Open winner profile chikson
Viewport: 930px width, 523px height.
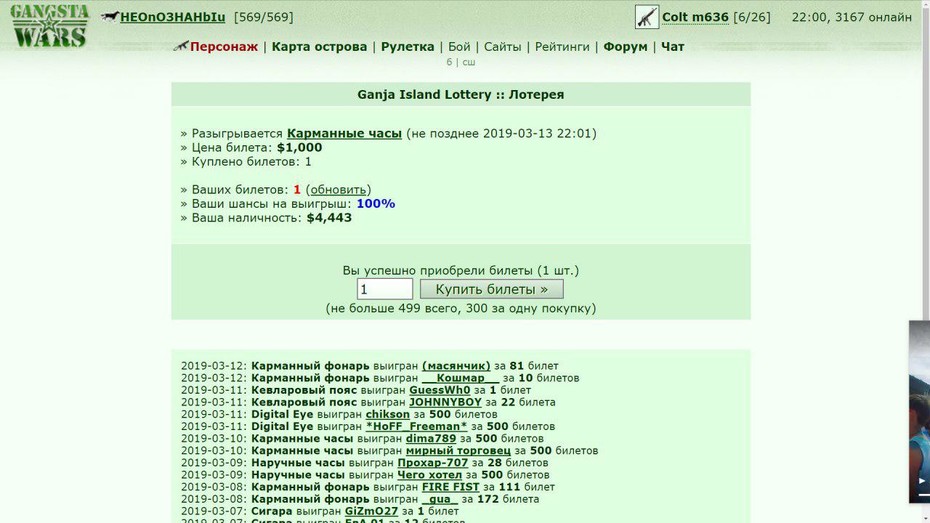tap(387, 414)
